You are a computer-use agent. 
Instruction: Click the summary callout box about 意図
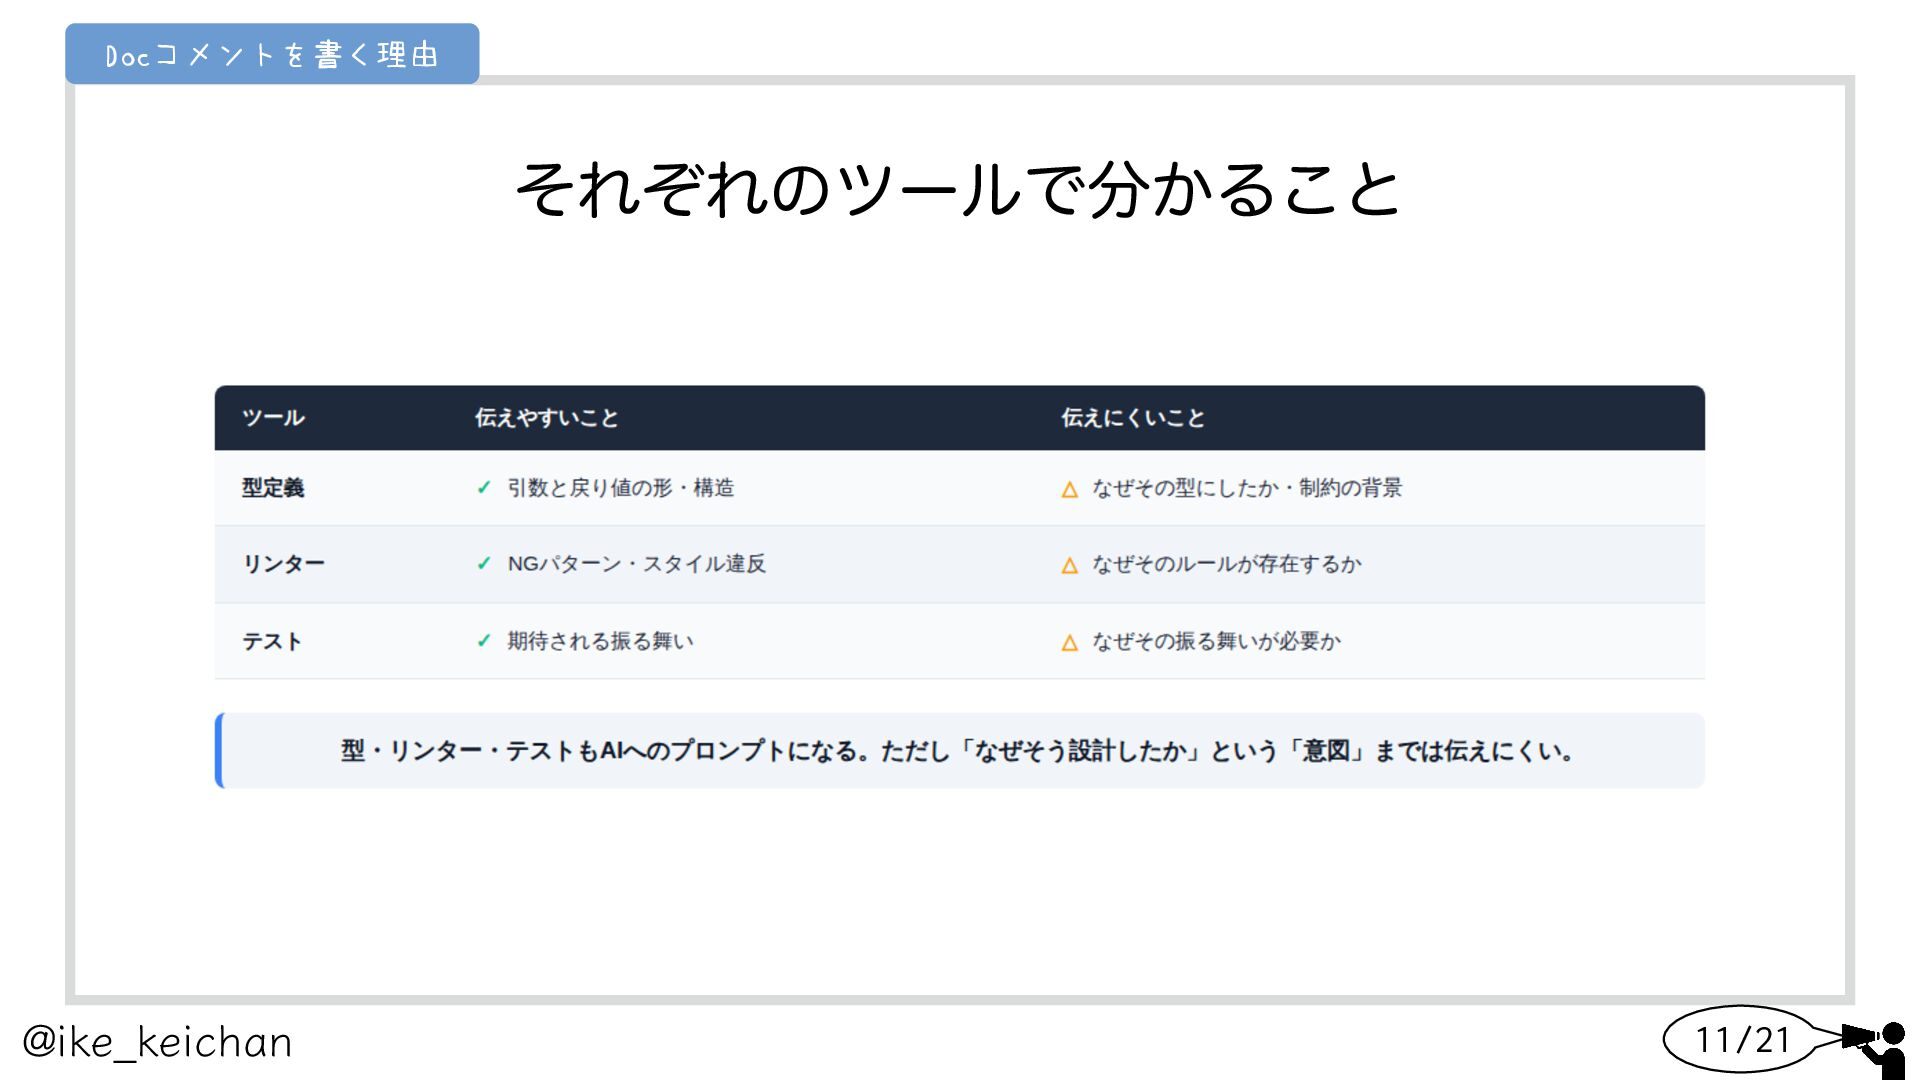pos(958,751)
